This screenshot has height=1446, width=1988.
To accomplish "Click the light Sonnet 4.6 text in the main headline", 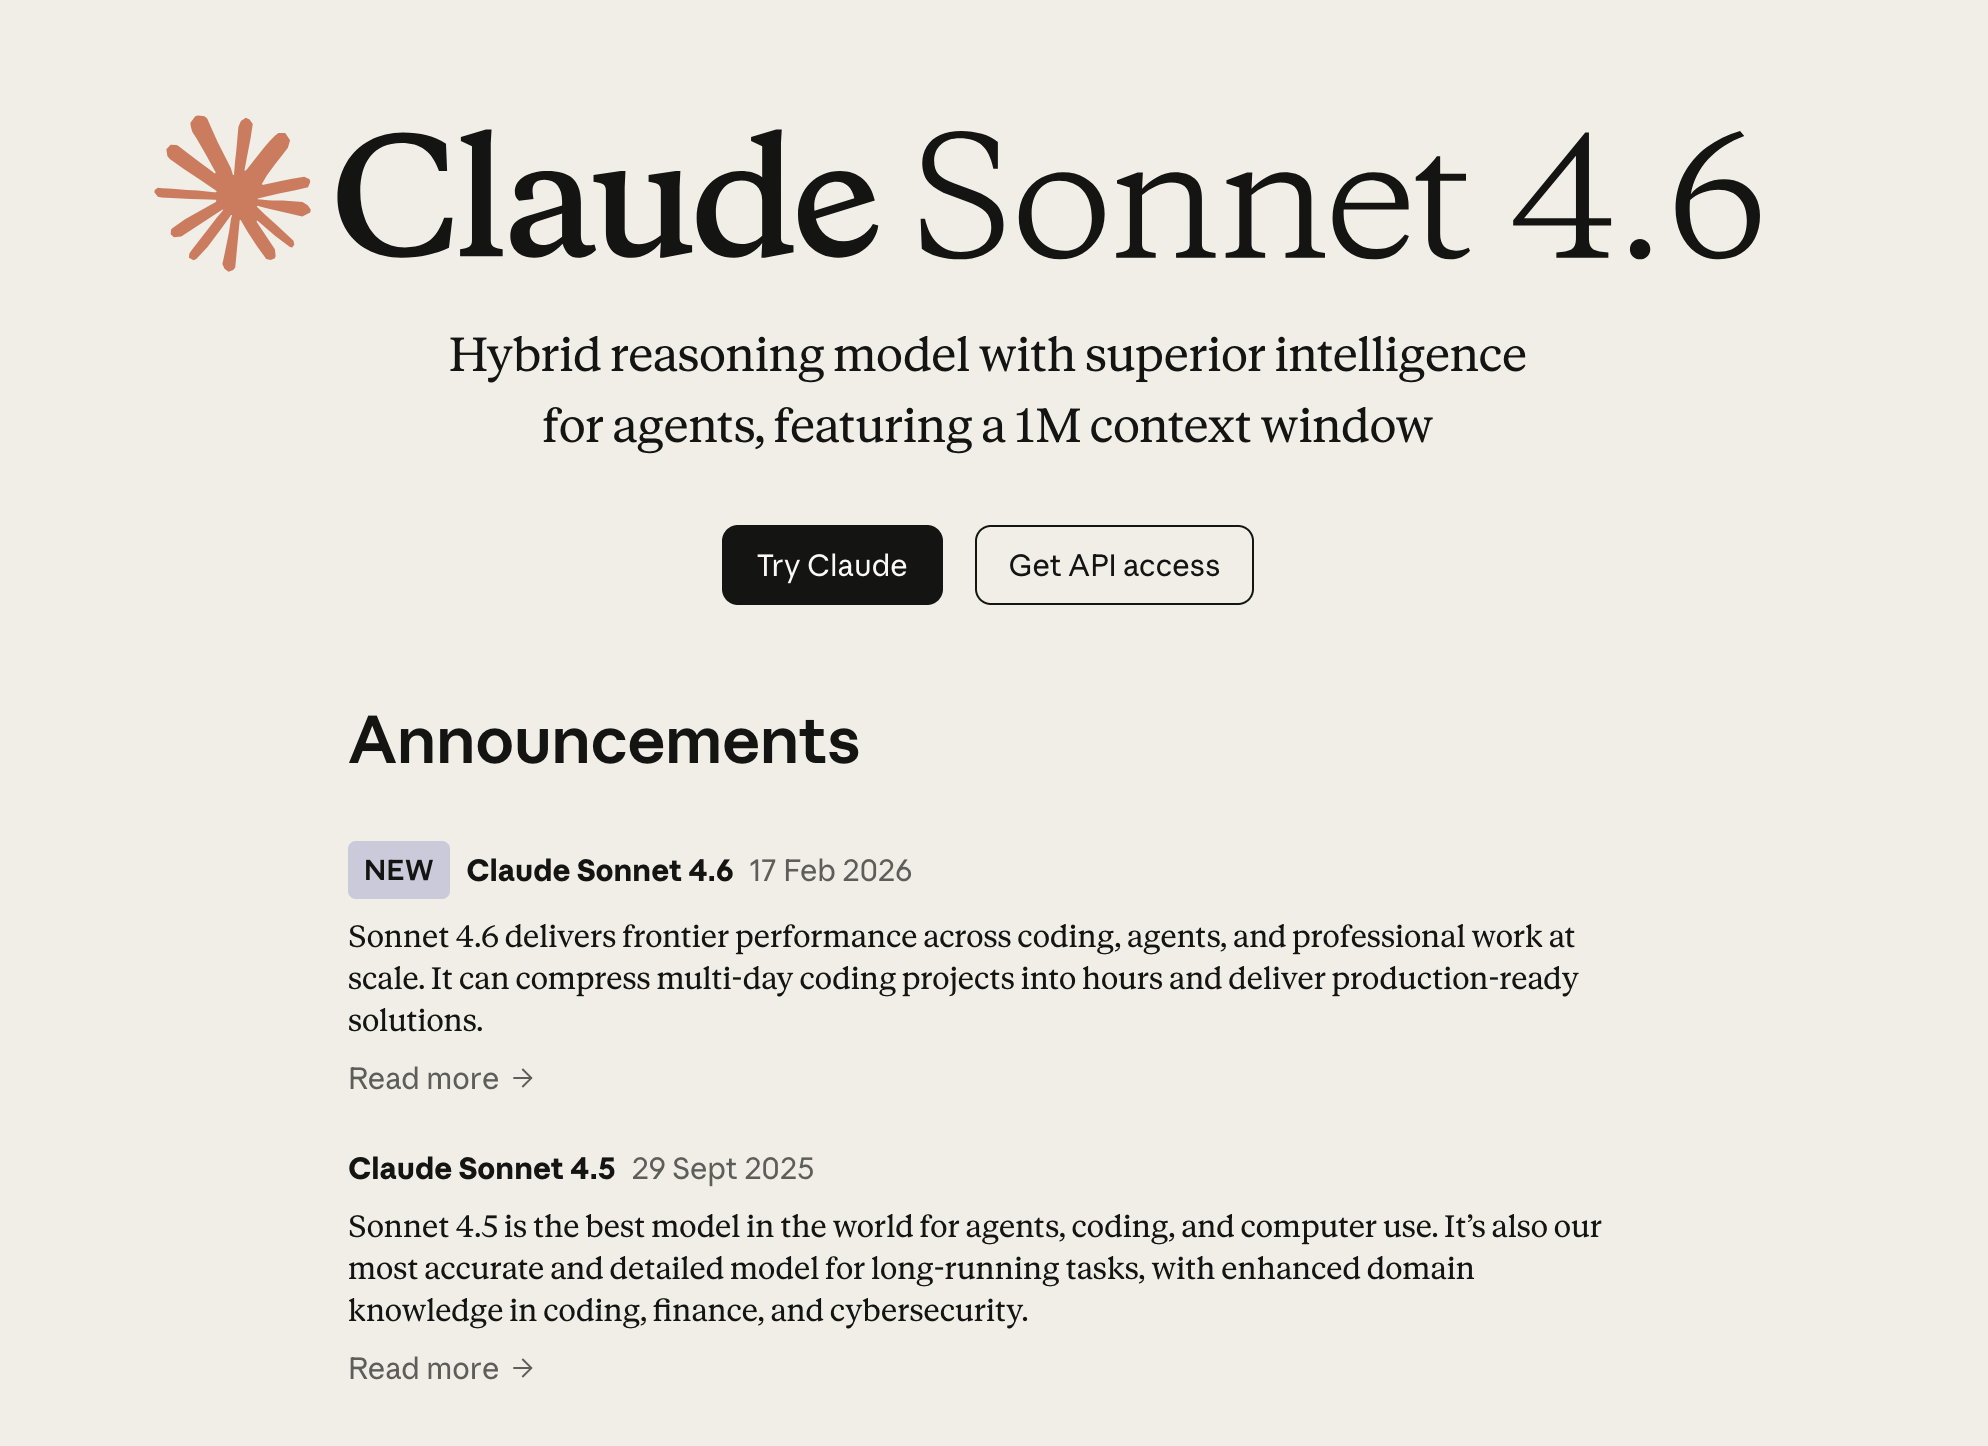I will click(1337, 195).
